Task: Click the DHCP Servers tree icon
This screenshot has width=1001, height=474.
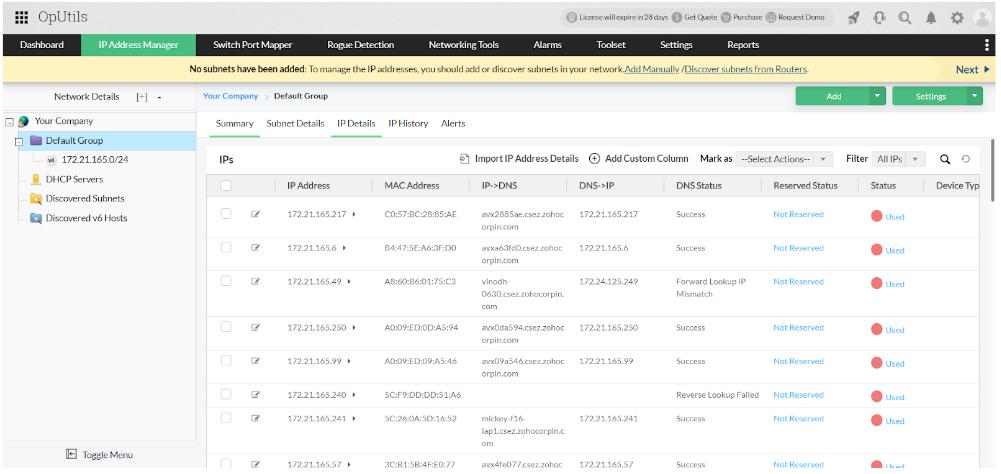Action: [x=36, y=180]
